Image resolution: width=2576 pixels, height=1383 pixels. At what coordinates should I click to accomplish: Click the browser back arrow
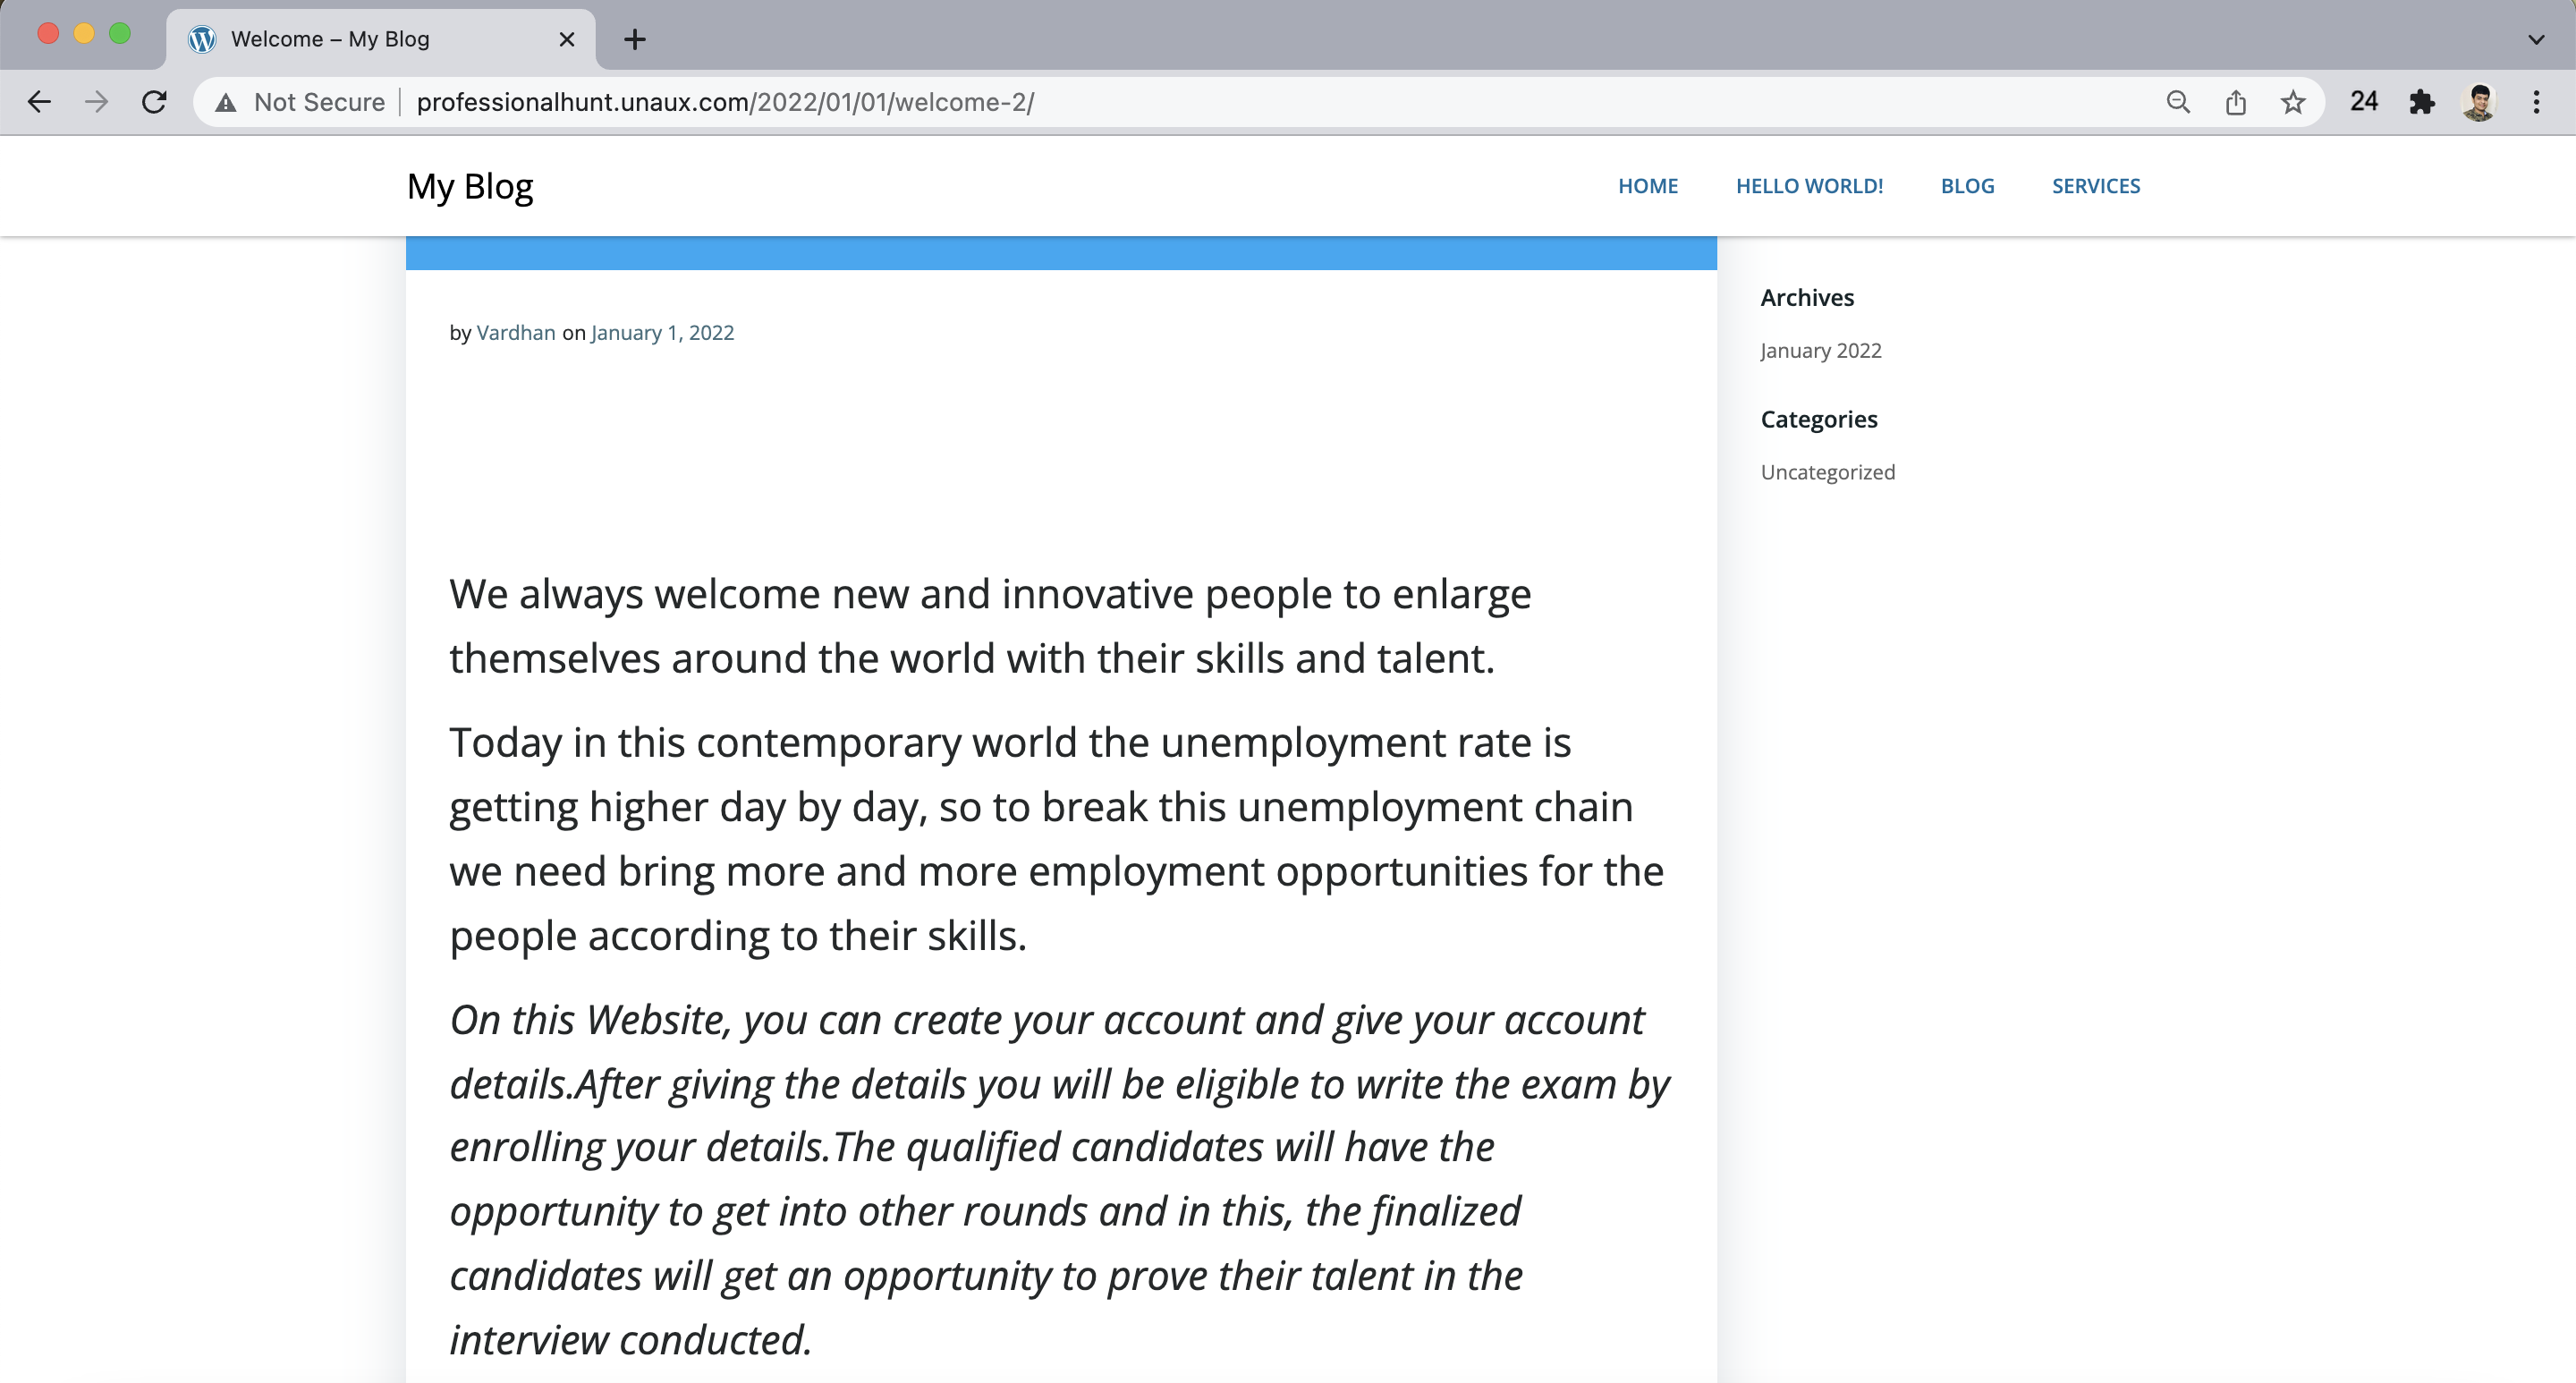[x=39, y=102]
